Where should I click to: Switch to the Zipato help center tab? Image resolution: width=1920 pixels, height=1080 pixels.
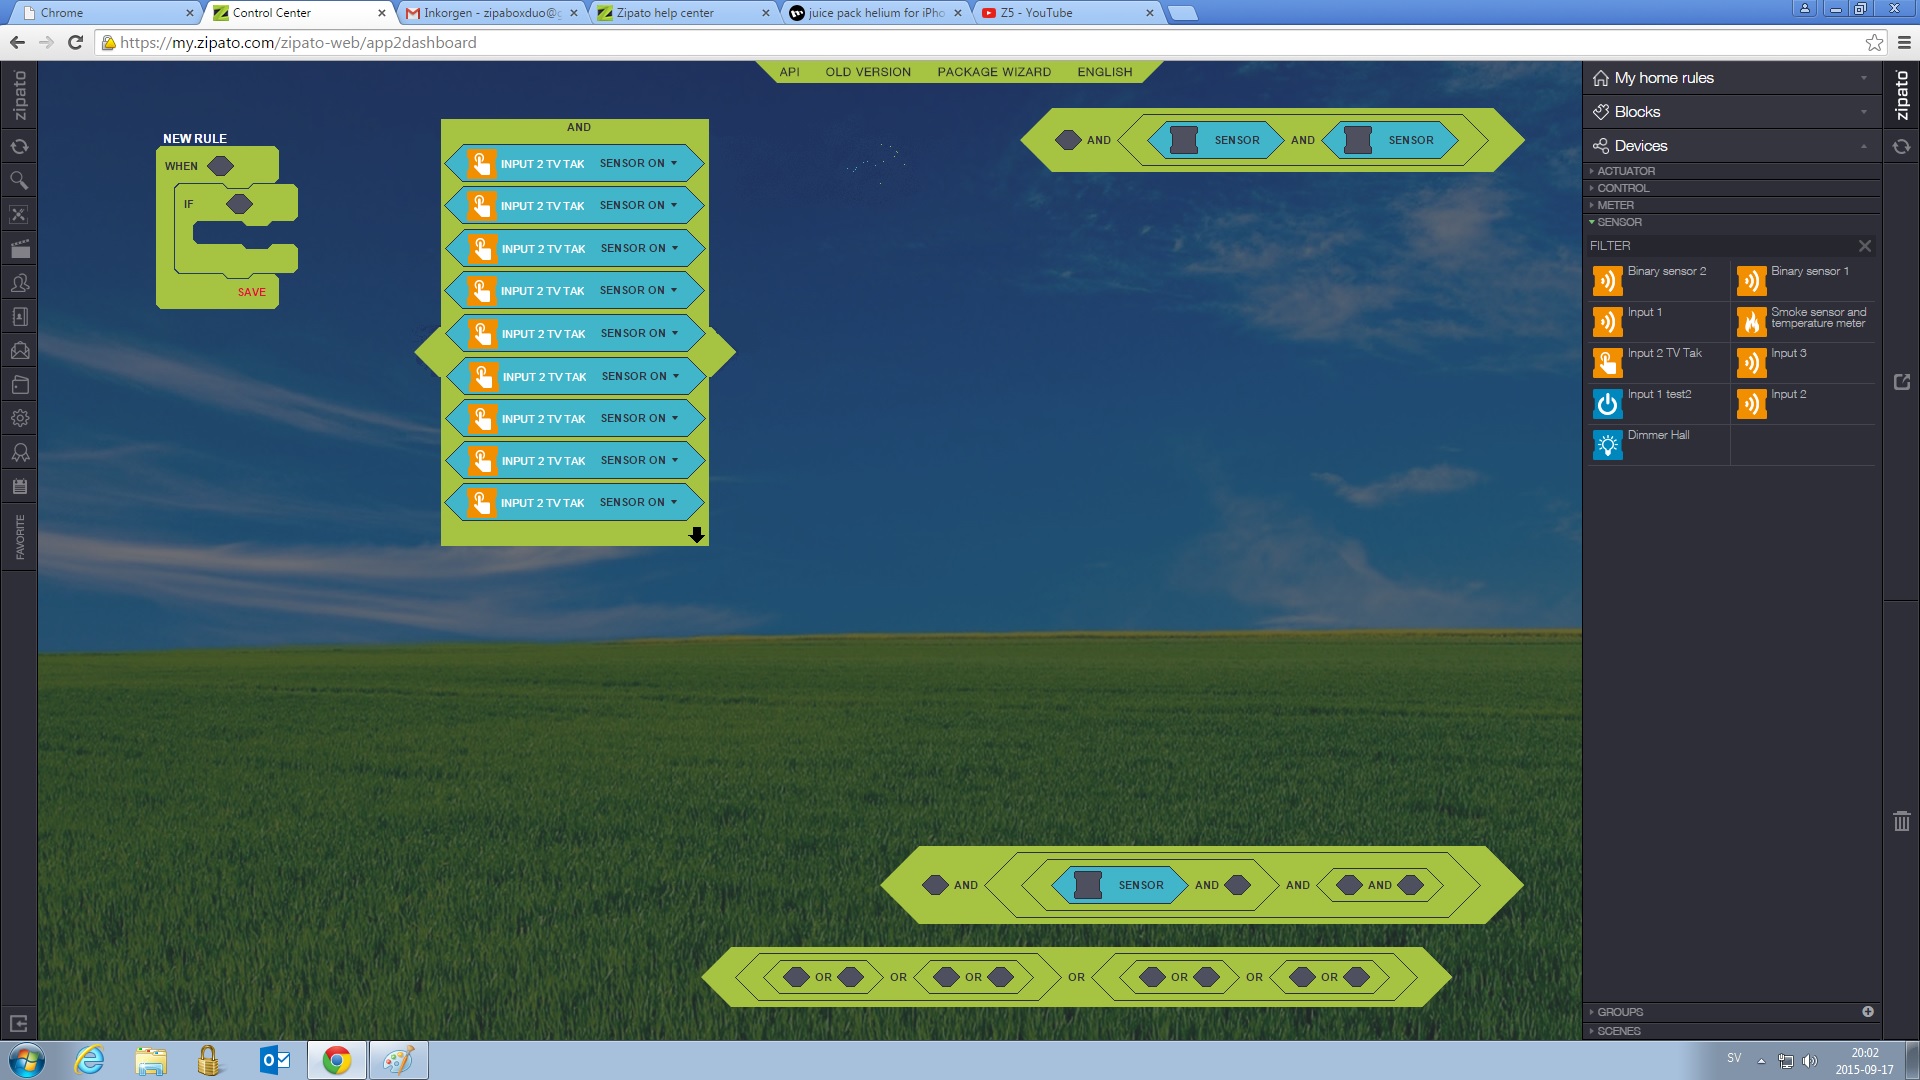pyautogui.click(x=665, y=13)
